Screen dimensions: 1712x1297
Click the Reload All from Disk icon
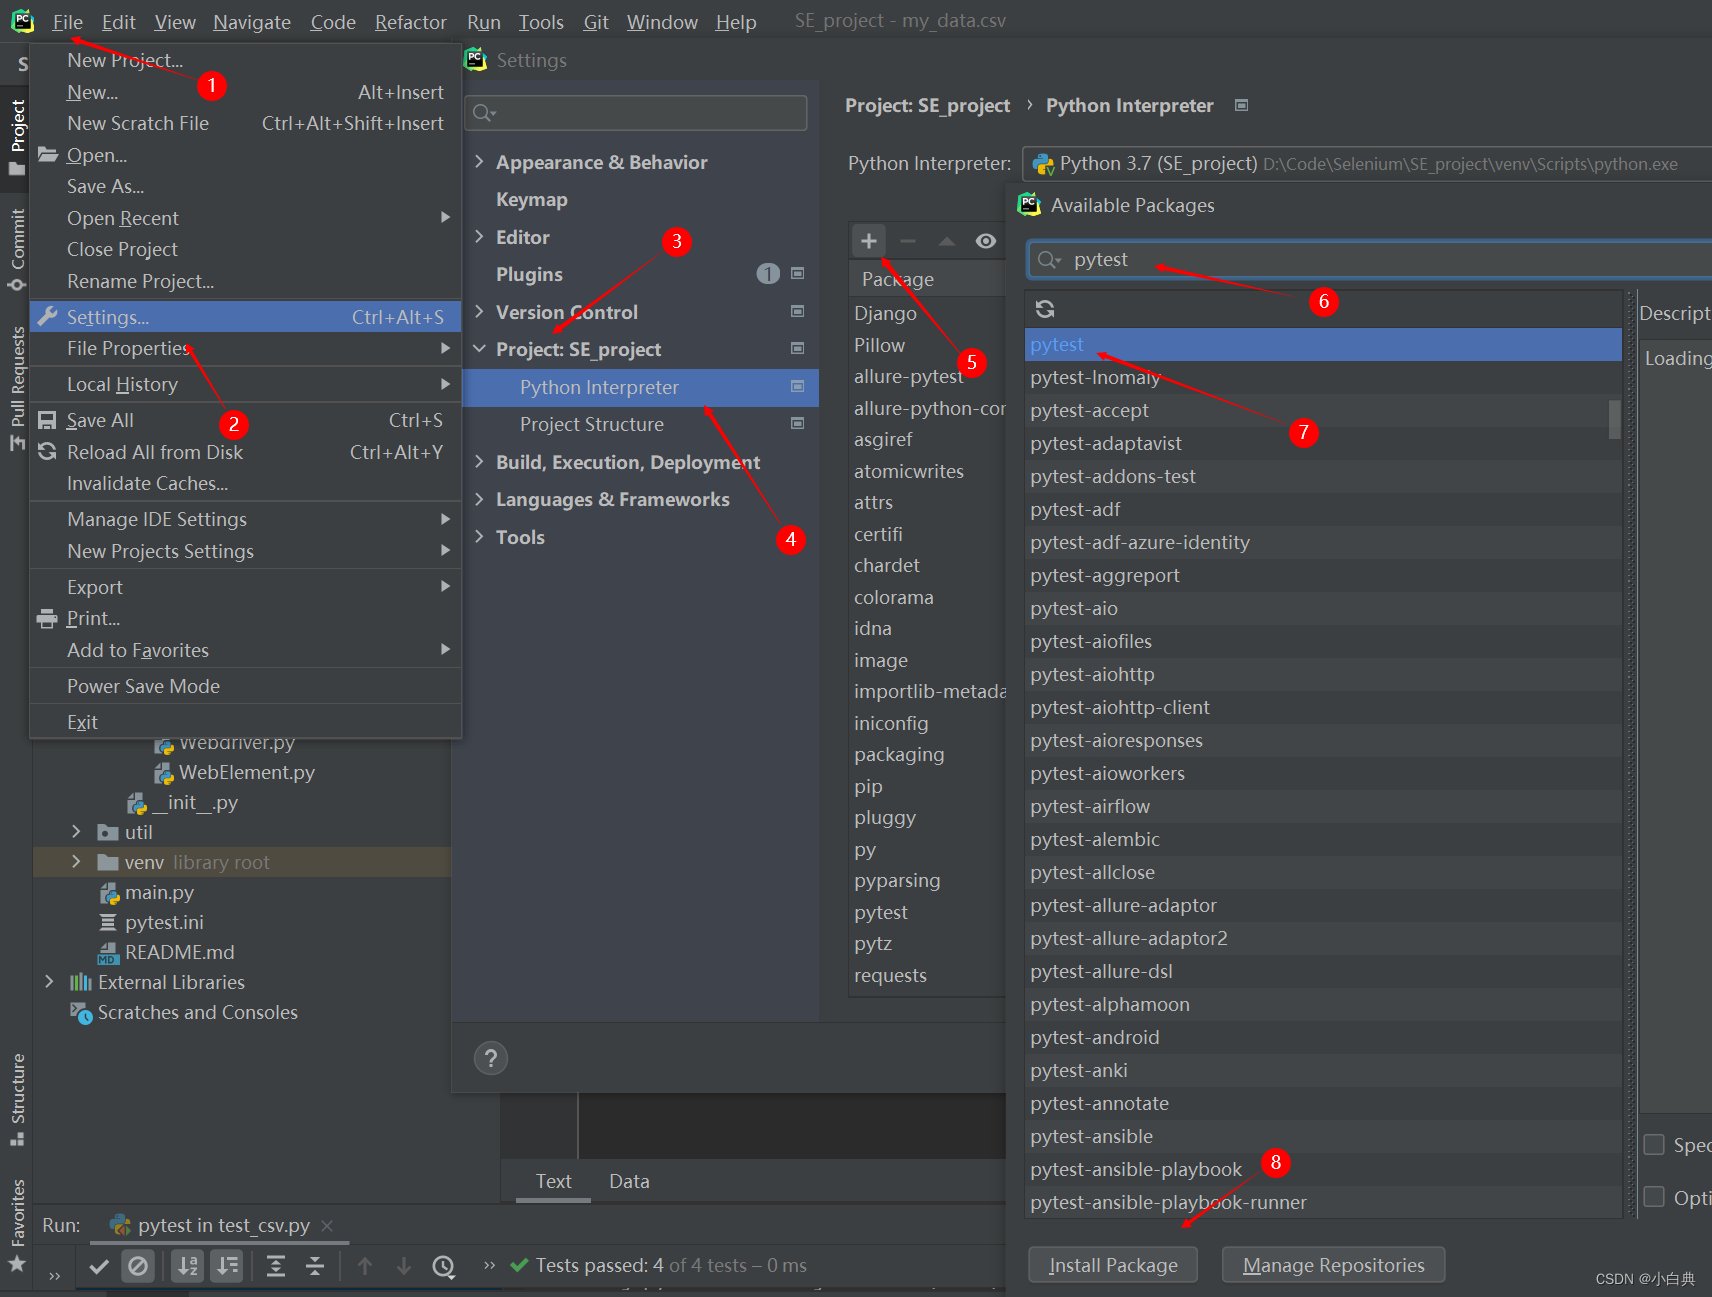[x=47, y=452]
